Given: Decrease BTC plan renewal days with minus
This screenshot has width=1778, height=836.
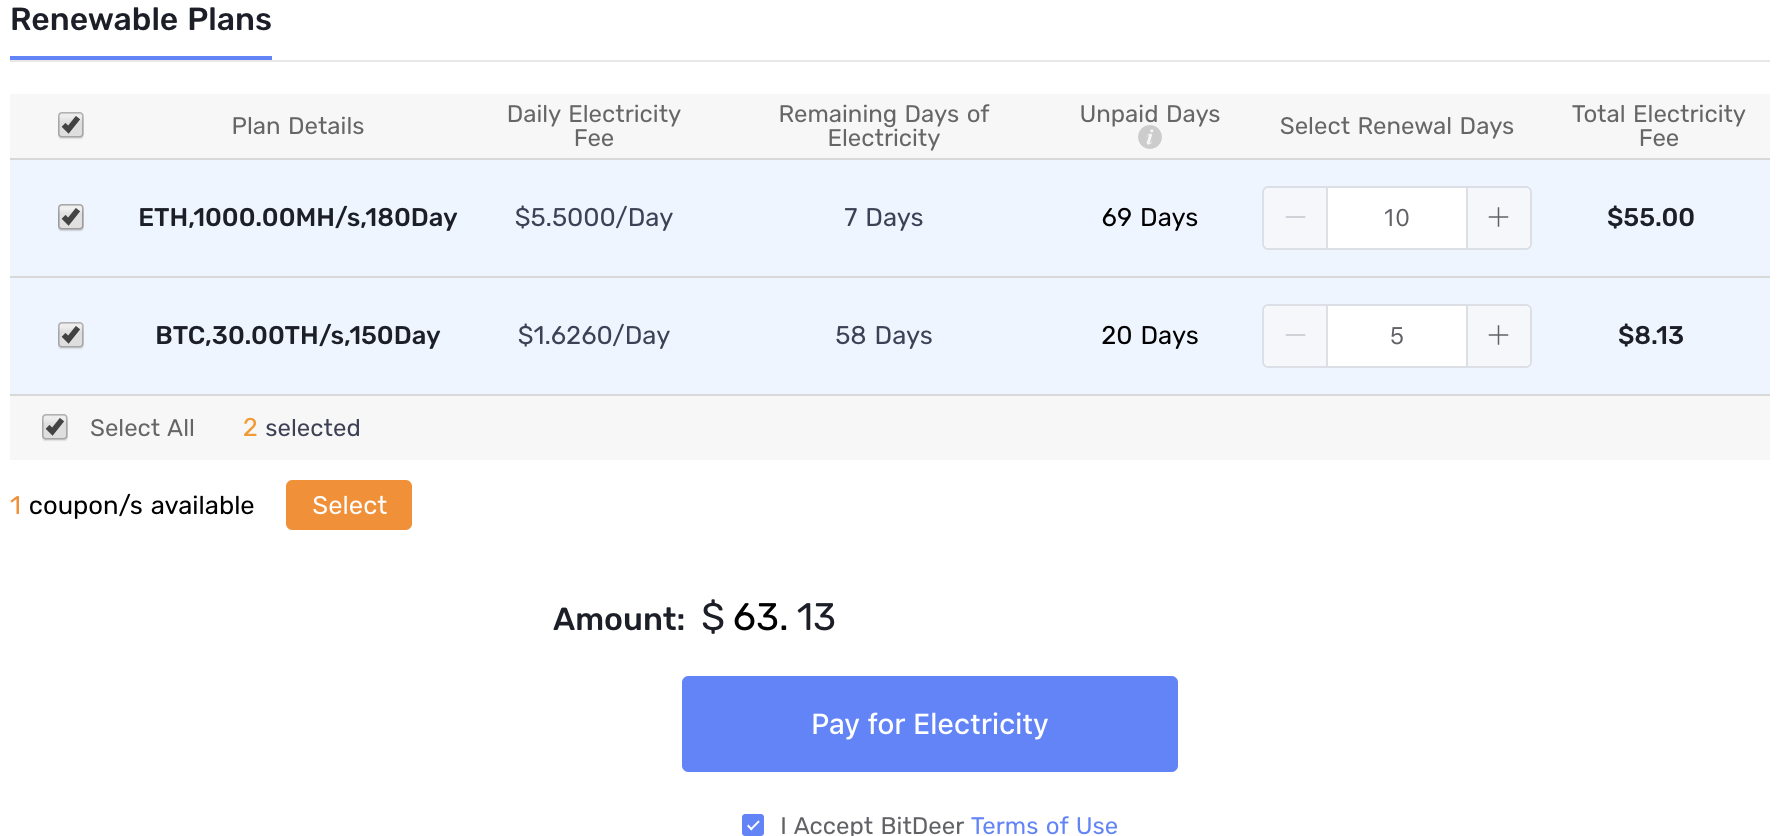Looking at the screenshot, I should click(x=1295, y=336).
